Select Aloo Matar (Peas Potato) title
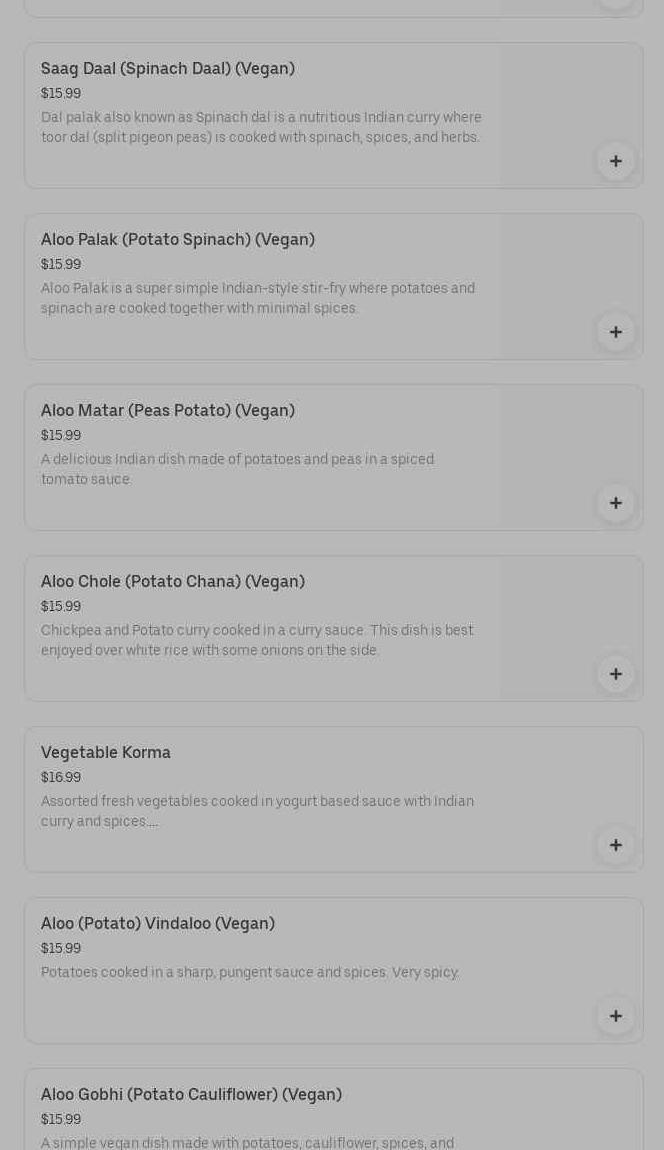Screen dimensions: 664x1150 (x=168, y=411)
